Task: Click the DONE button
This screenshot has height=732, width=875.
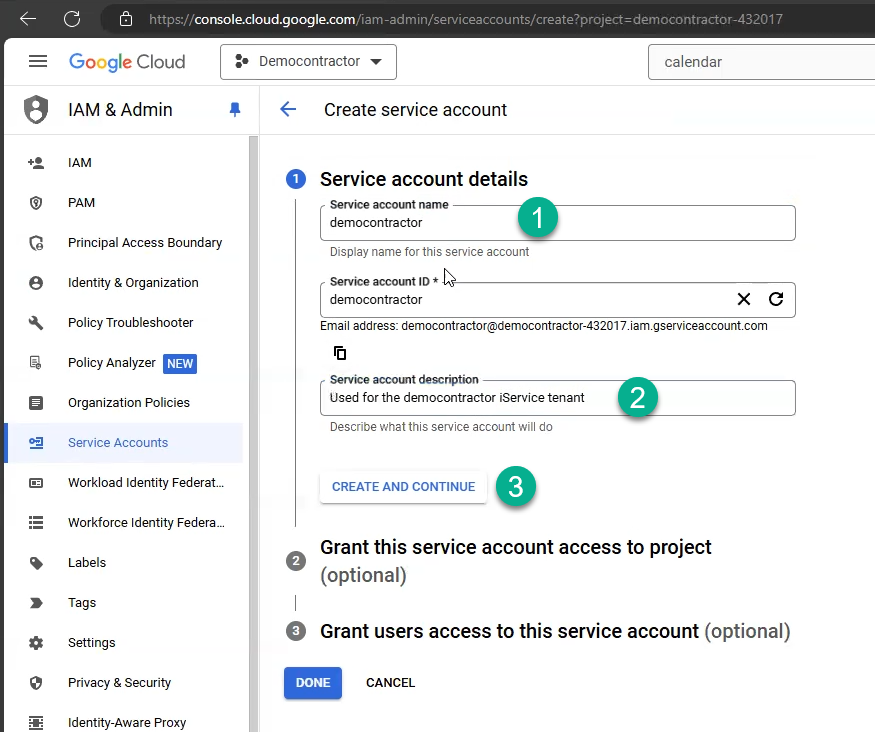Action: pos(313,683)
